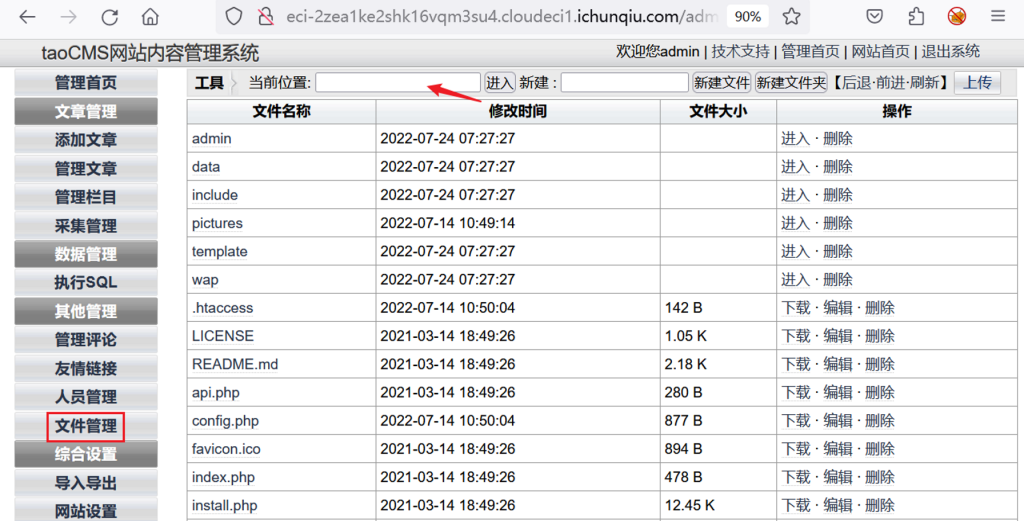Viewport: 1024px width, 521px height.
Task: Click the address bar URL
Action: (x=502, y=17)
